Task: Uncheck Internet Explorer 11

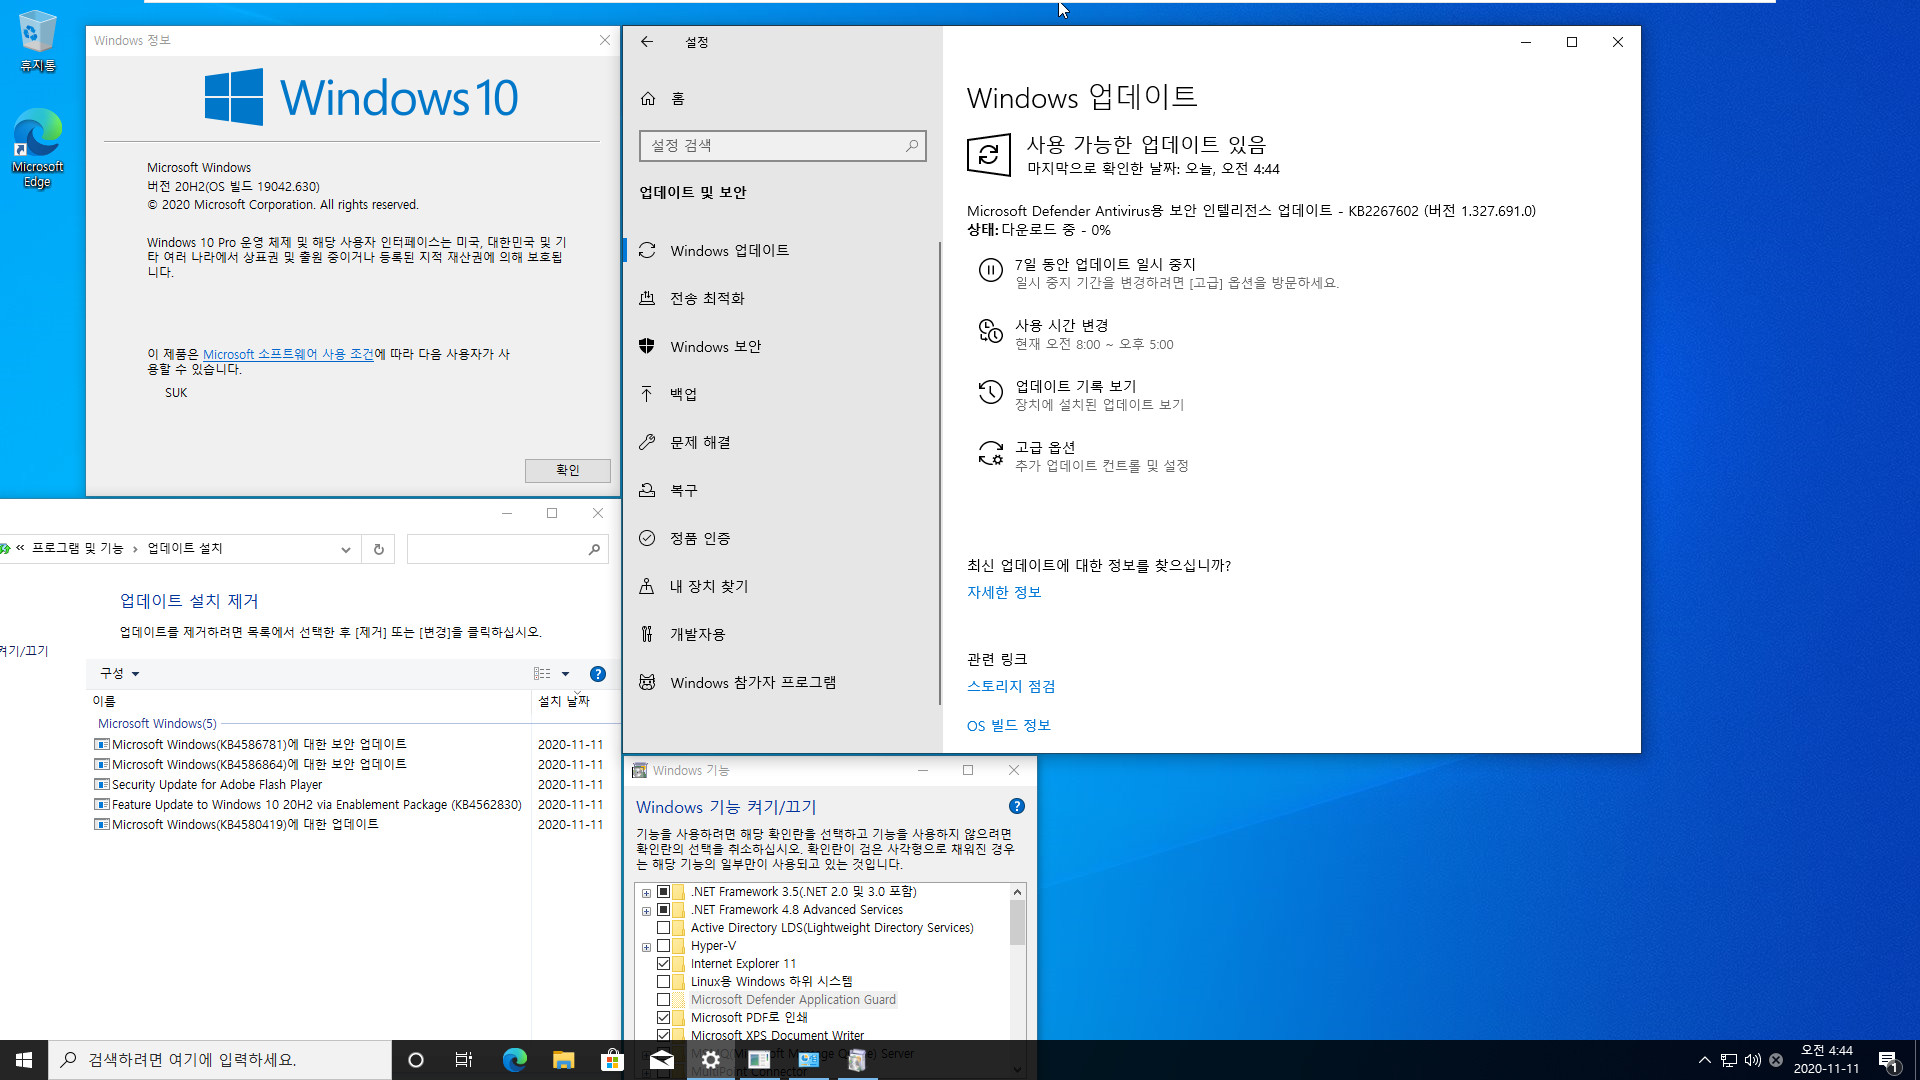Action: (x=663, y=964)
